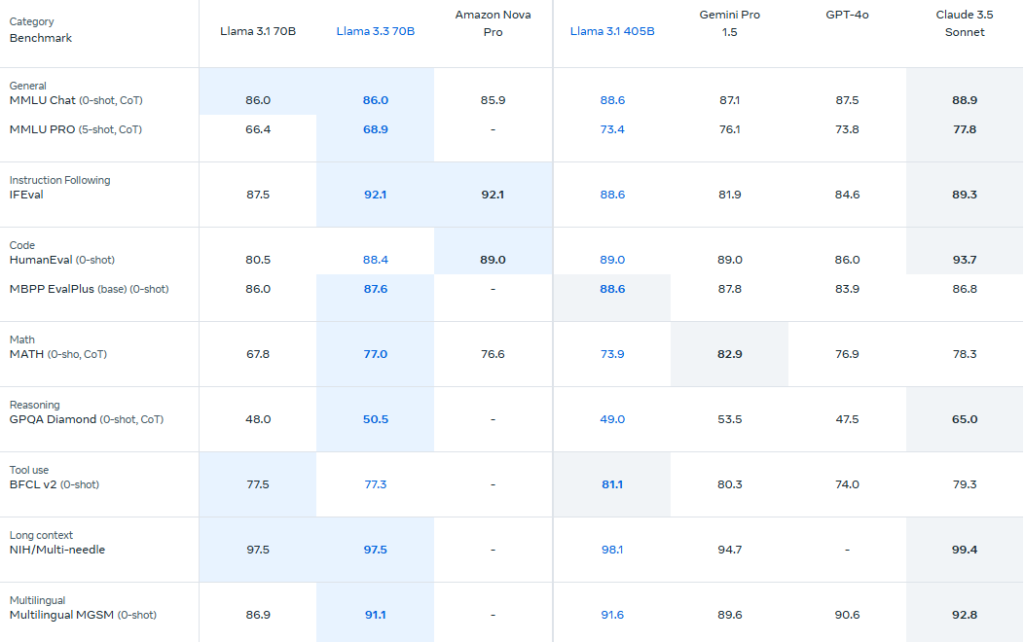Screen dimensions: 1024x642
Task: Click the MBPP EvalPlus (base) row label
Action: [x=89, y=289]
